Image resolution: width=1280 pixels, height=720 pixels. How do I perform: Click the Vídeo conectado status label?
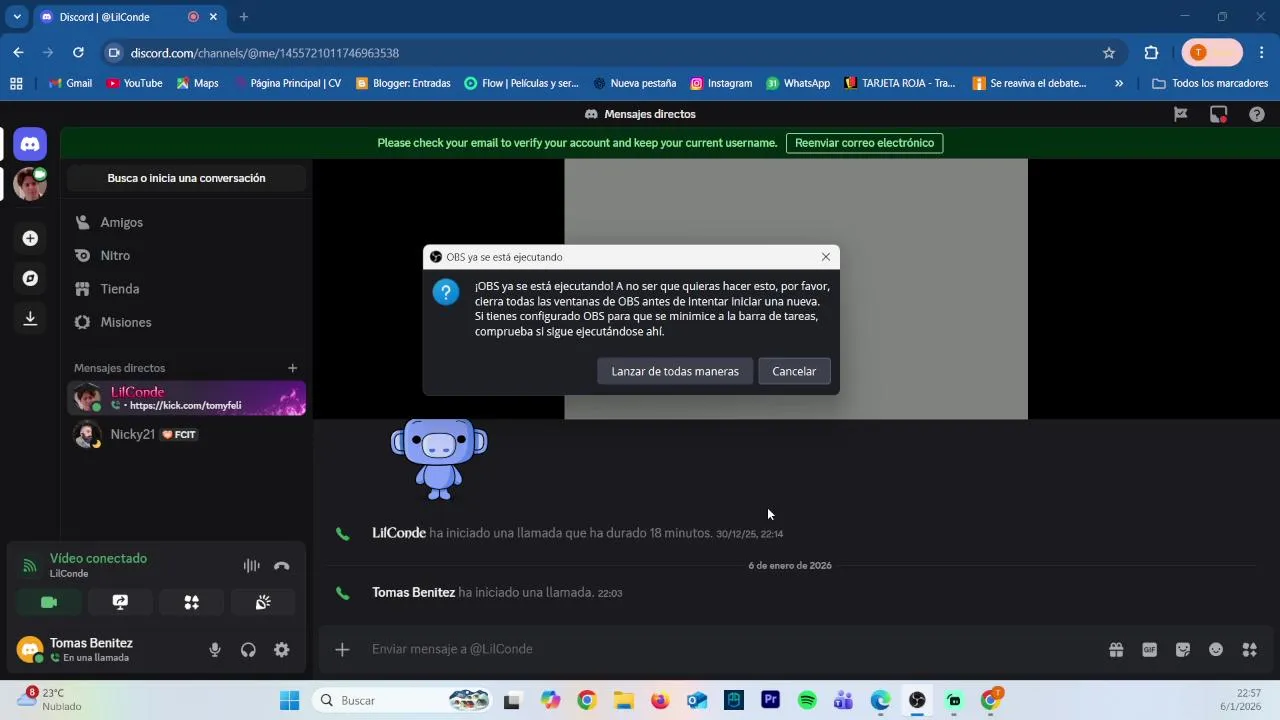(x=98, y=558)
